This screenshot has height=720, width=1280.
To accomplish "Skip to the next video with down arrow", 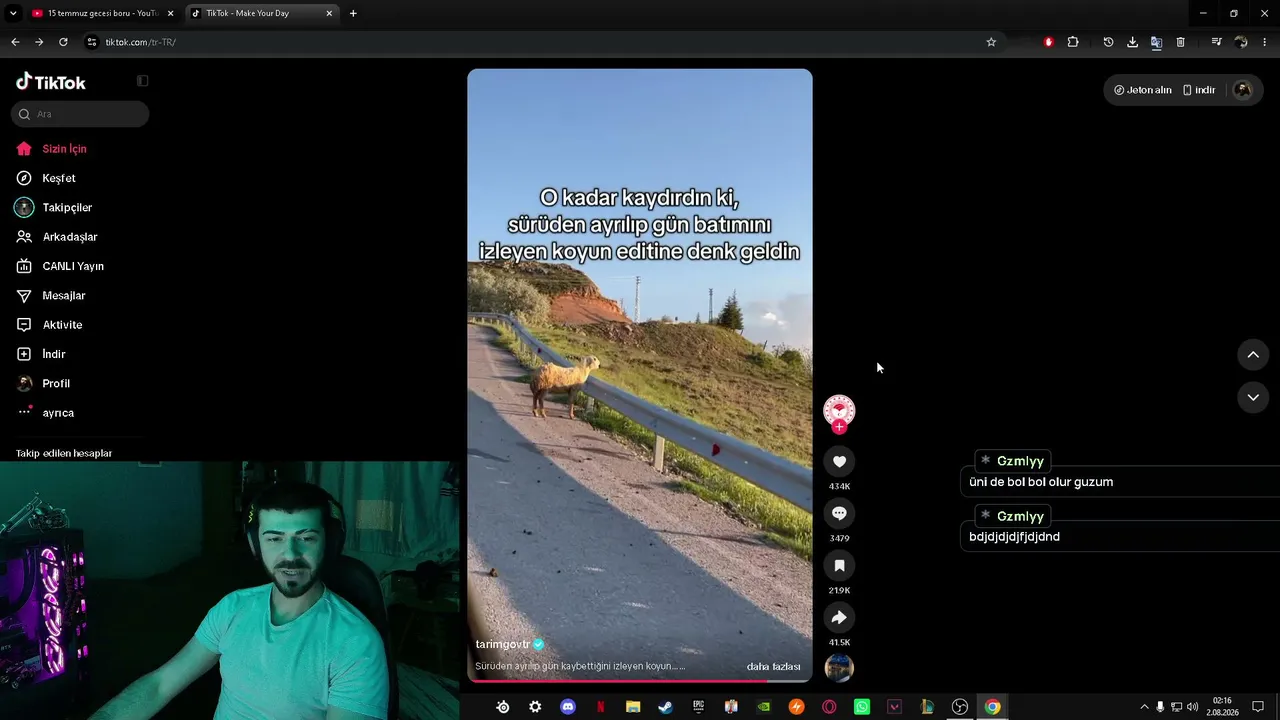I will (1253, 397).
